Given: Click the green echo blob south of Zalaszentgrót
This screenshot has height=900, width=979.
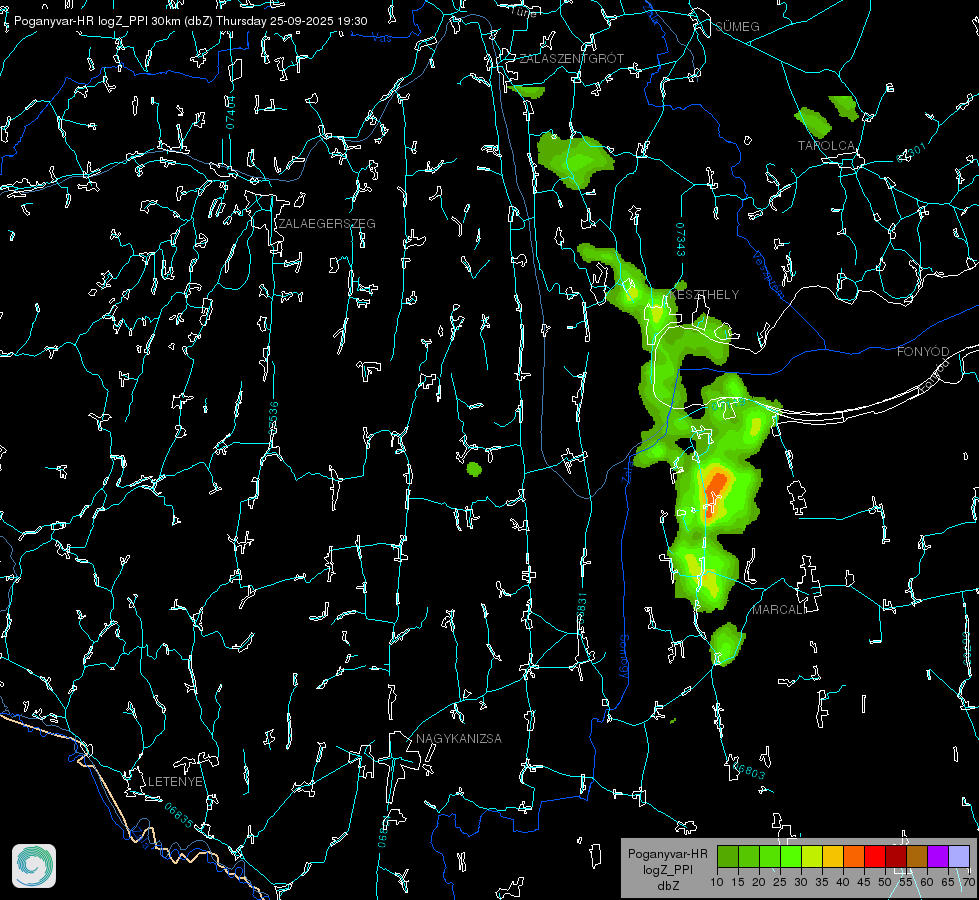Looking at the screenshot, I should (x=574, y=161).
